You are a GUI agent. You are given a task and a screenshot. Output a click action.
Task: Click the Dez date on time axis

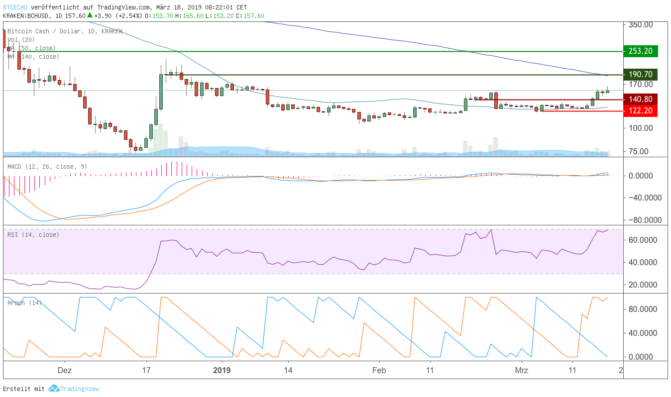(x=64, y=370)
